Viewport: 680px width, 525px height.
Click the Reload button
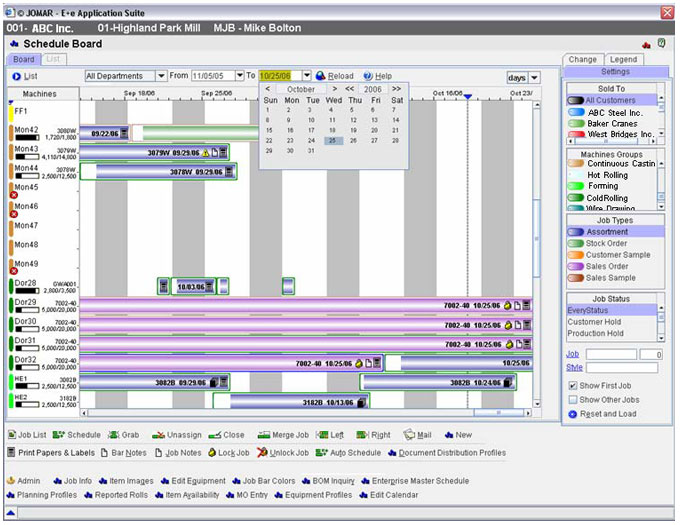coord(335,76)
